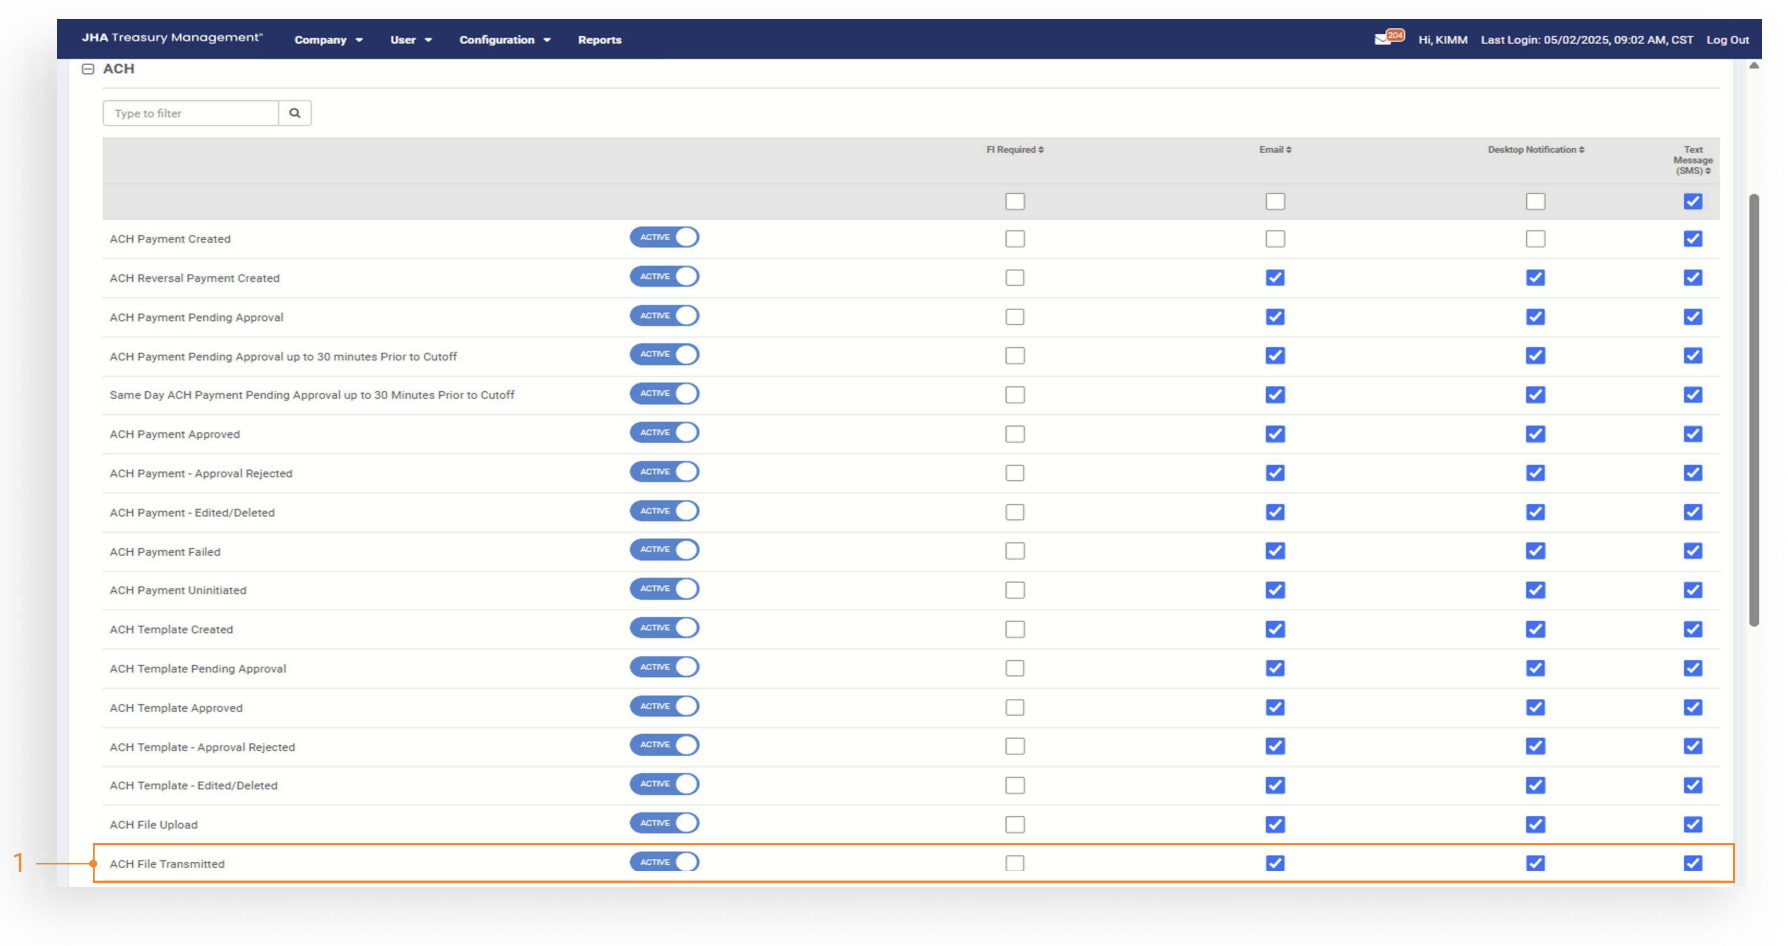Open the mail notifications envelope icon
Viewport: 1788px width, 946px height.
click(x=1384, y=39)
